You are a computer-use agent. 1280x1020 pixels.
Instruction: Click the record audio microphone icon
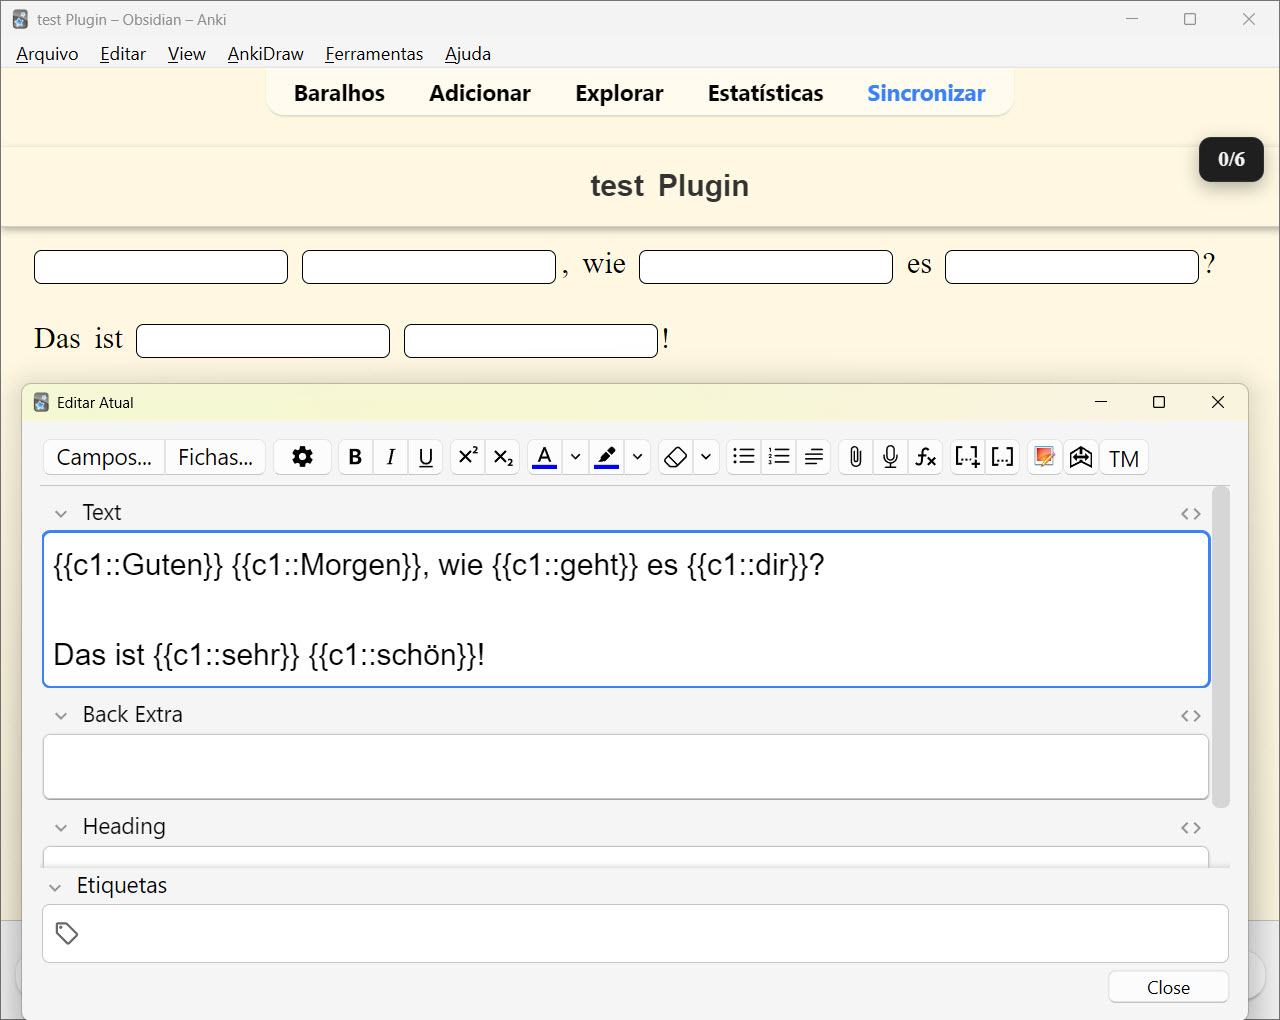(x=890, y=457)
